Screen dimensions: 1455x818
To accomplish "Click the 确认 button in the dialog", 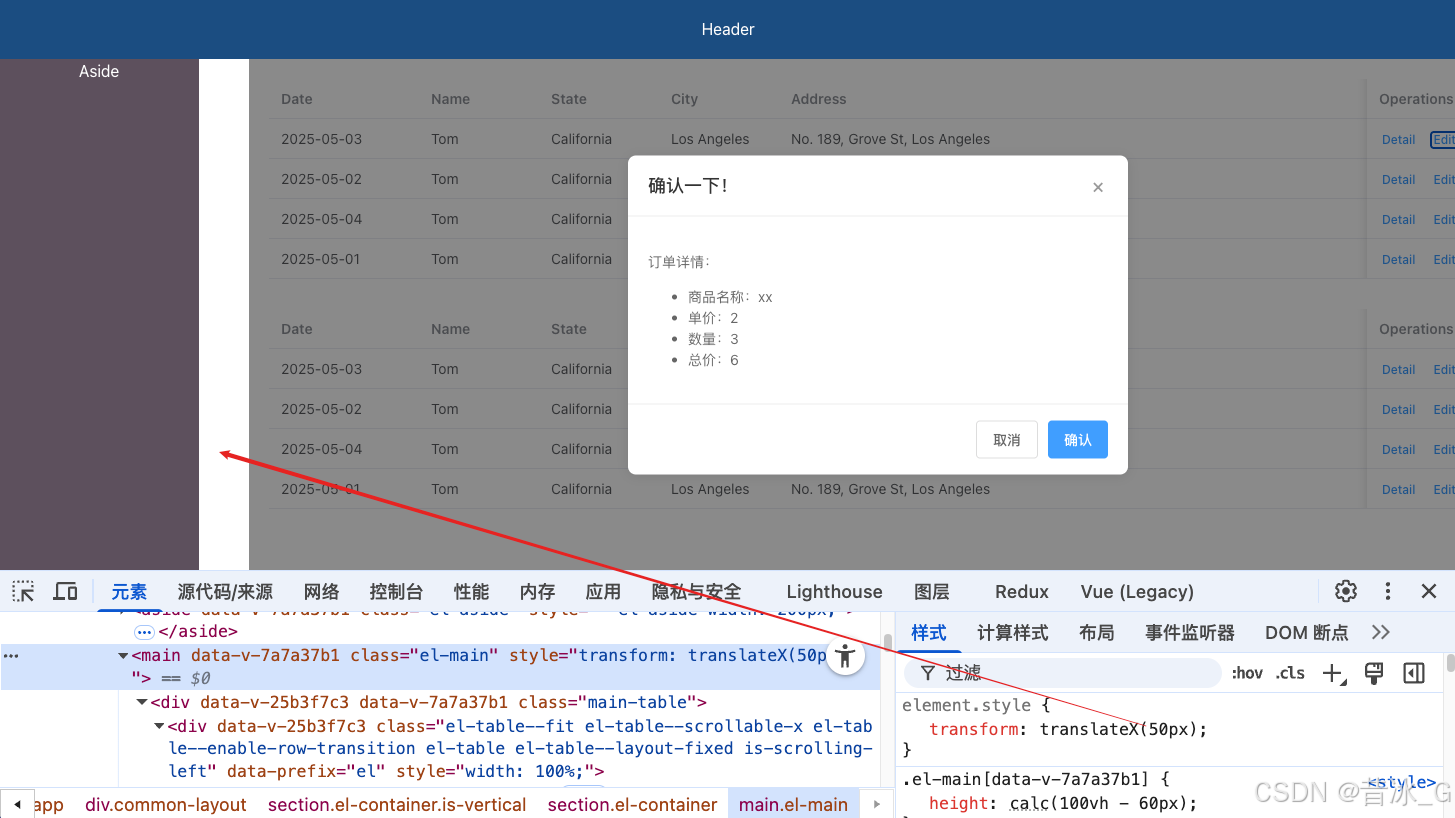I will pos(1078,440).
